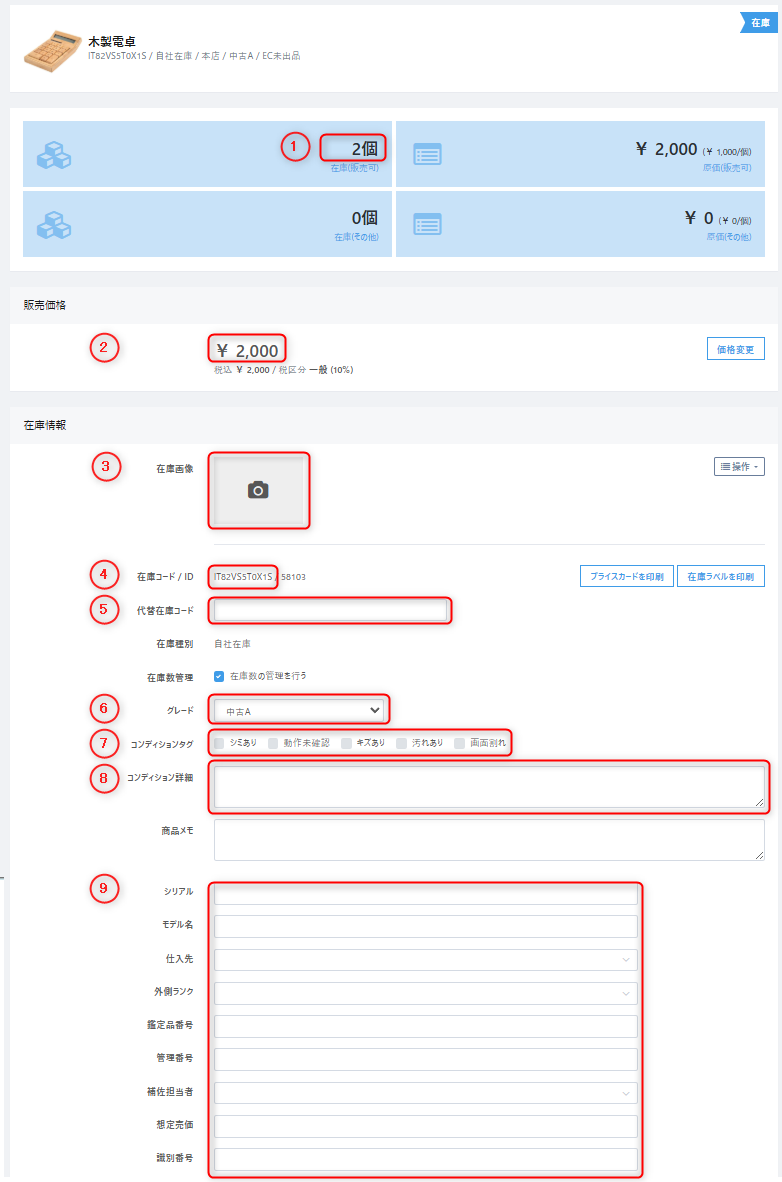
Task: Check the 汚れあり condition tag
Action: click(401, 743)
